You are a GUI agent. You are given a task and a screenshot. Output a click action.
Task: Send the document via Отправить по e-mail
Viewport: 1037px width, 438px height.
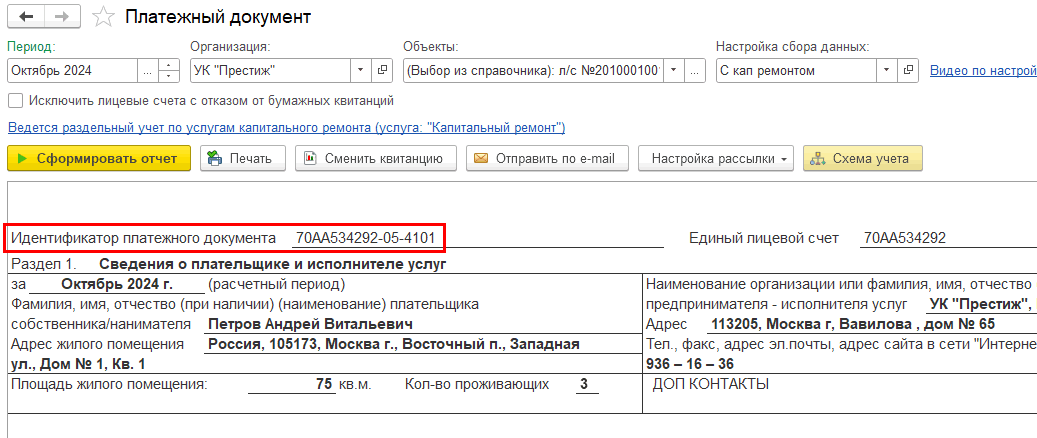(x=547, y=158)
